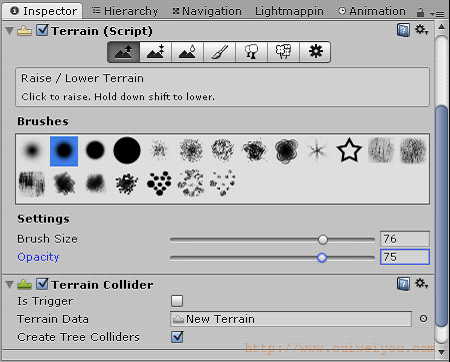Select the Place Trees tool
Image resolution: width=450 pixels, height=362 pixels.
pyautogui.click(x=251, y=52)
